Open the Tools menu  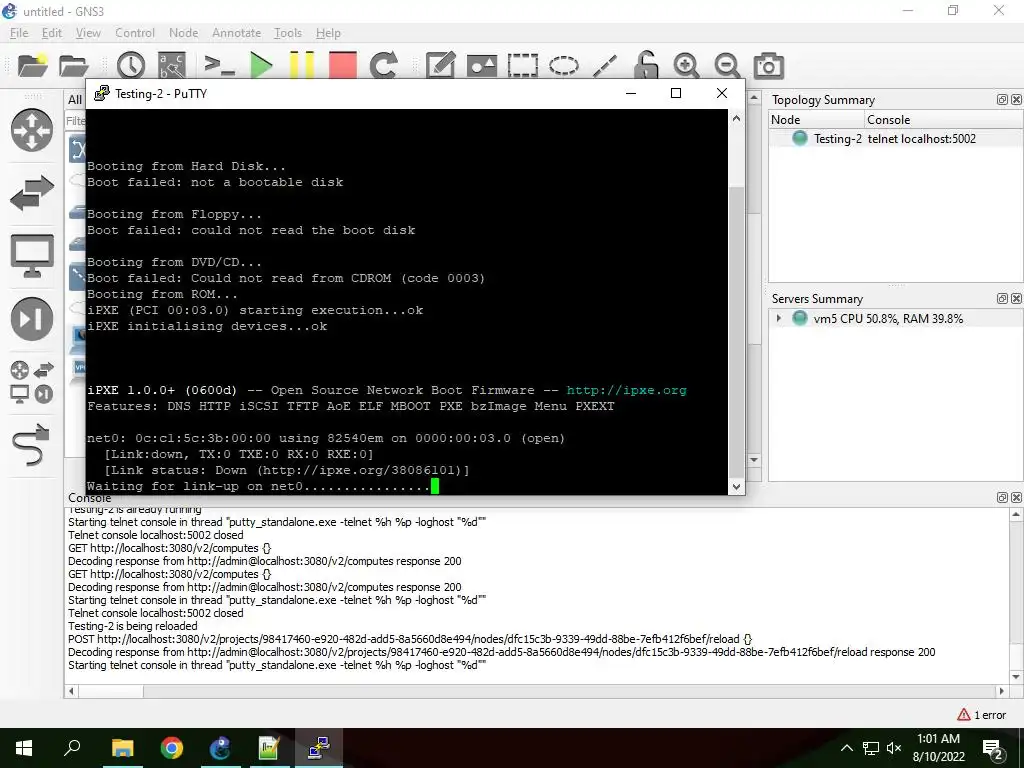point(287,33)
